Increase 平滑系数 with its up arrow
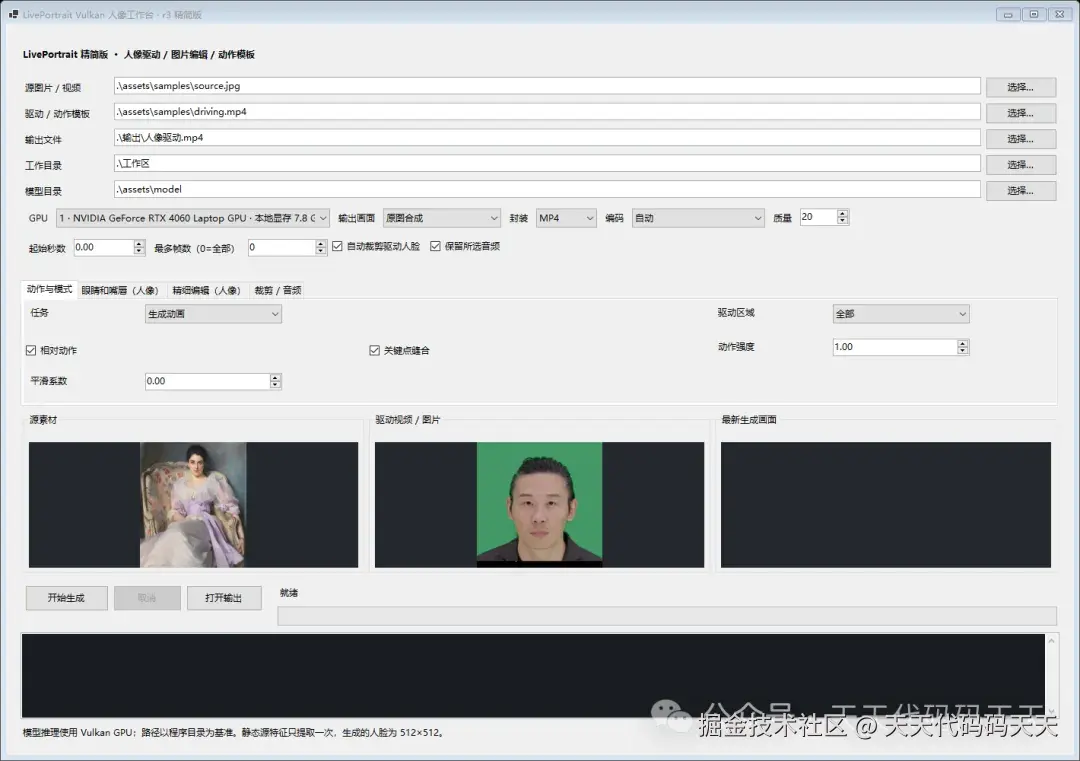The width and height of the screenshot is (1080, 761). pyautogui.click(x=276, y=377)
